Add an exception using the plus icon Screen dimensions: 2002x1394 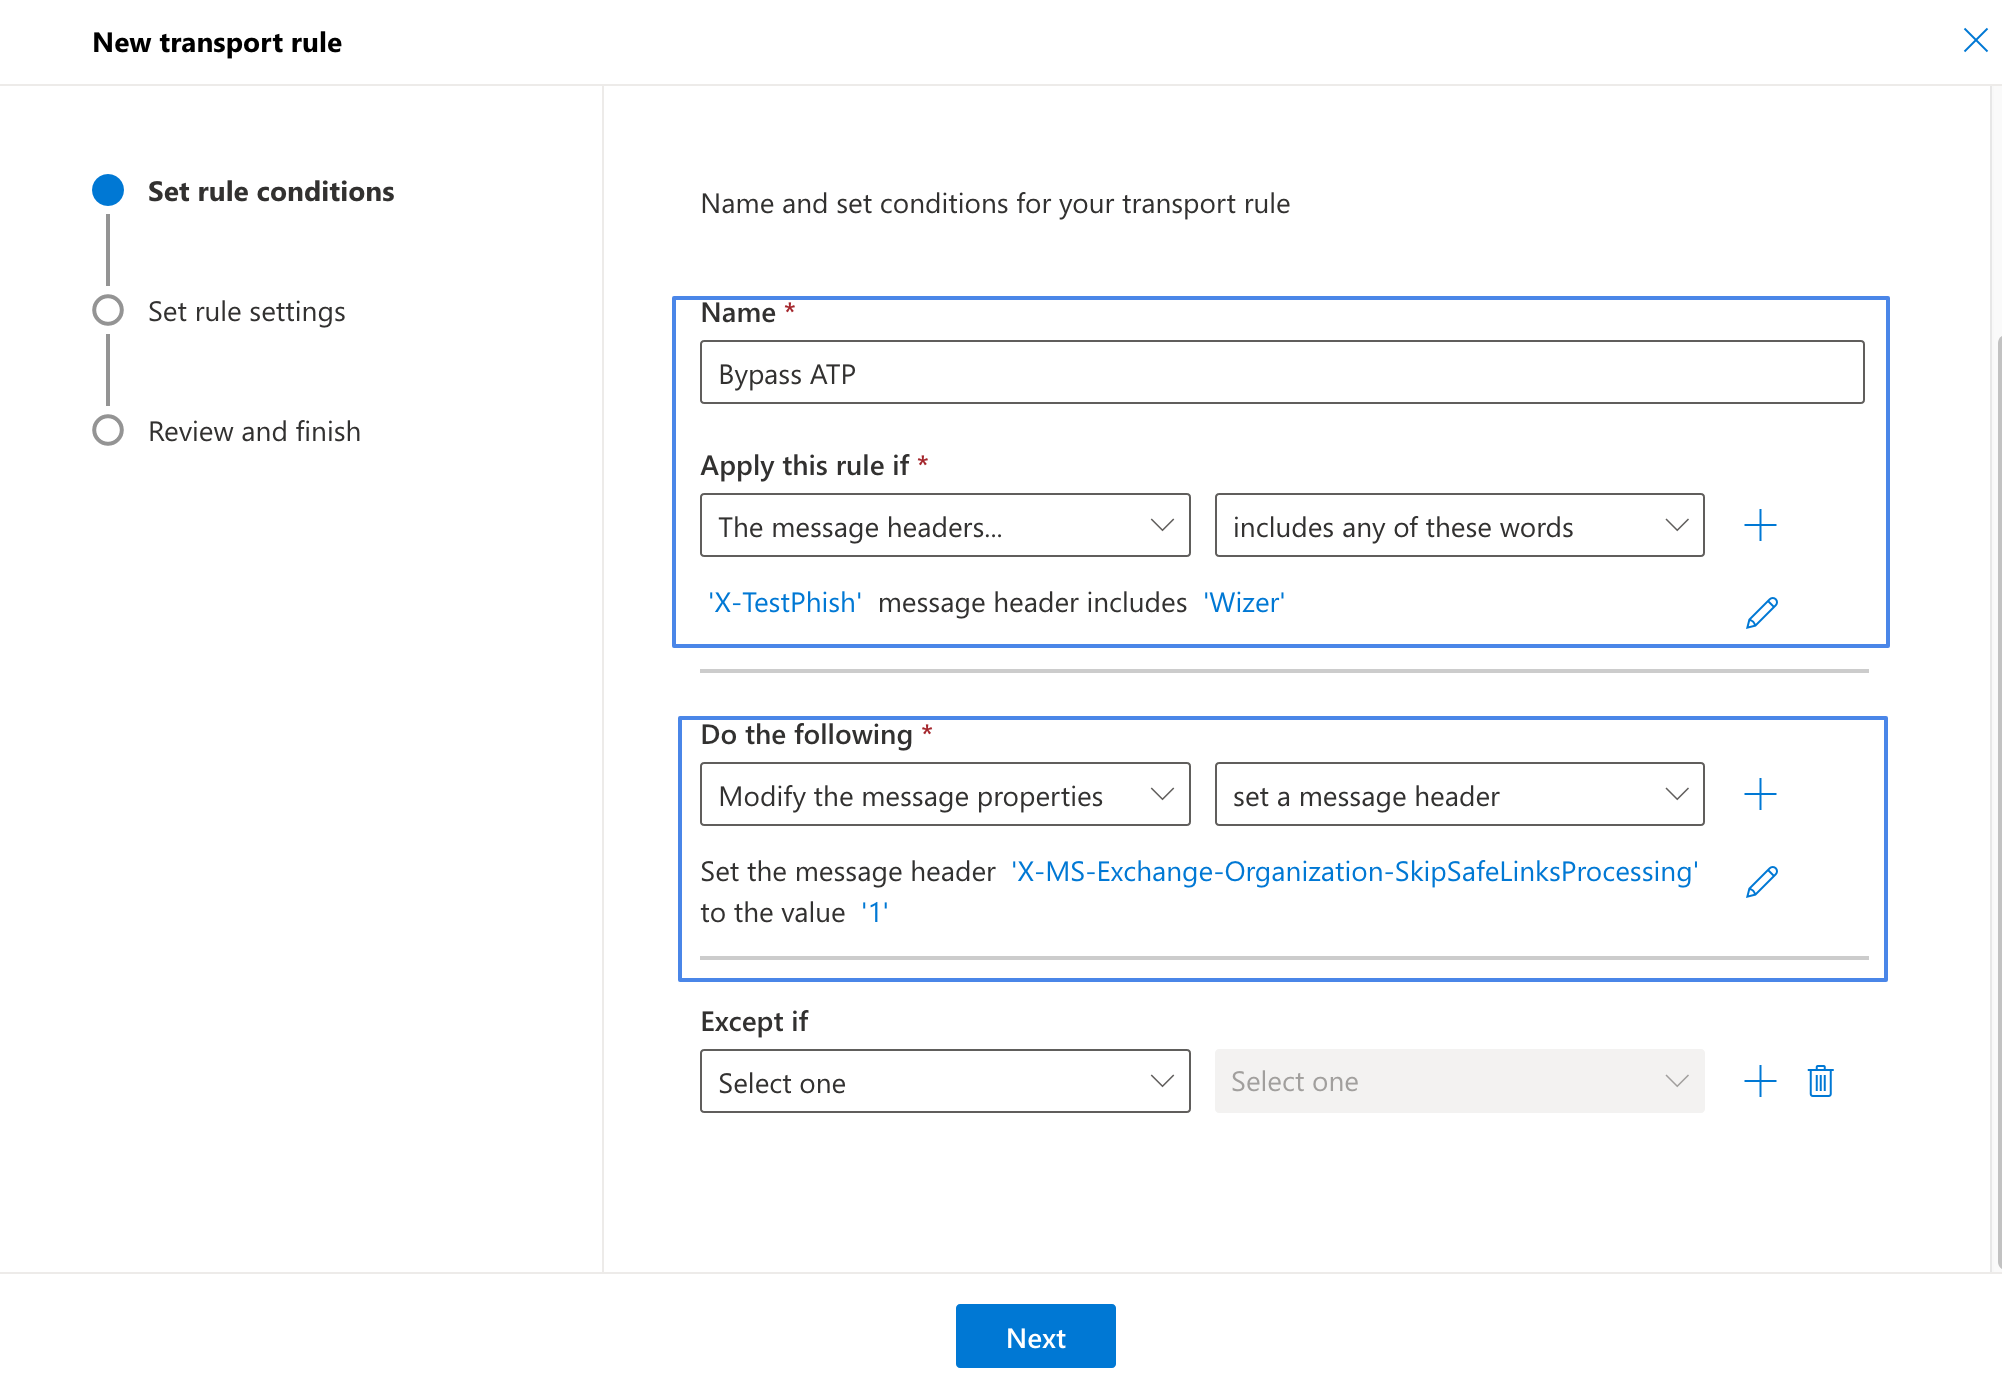click(1760, 1080)
